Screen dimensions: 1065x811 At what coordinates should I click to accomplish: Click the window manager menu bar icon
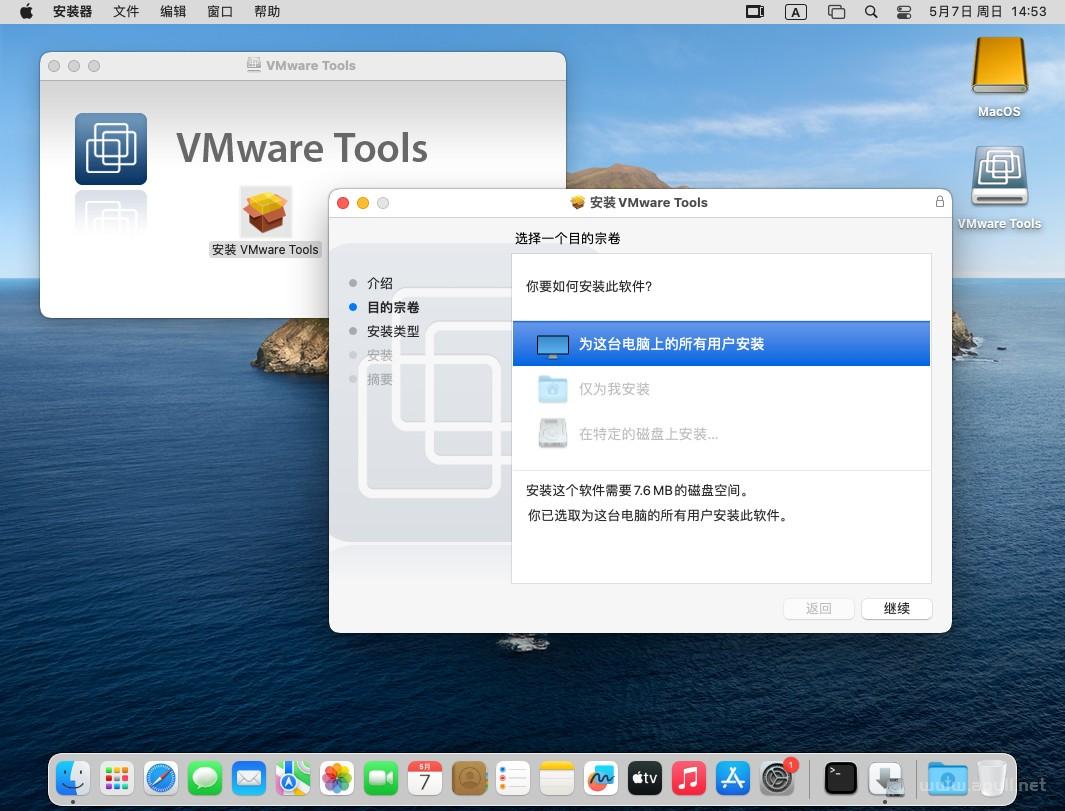(836, 12)
